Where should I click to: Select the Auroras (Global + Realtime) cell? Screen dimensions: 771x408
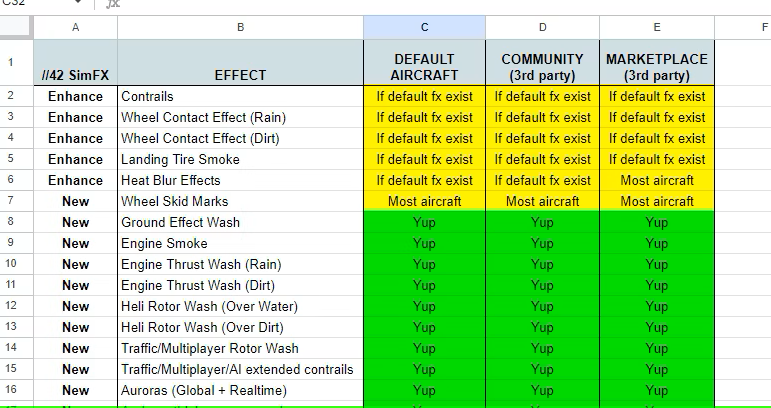pos(240,390)
